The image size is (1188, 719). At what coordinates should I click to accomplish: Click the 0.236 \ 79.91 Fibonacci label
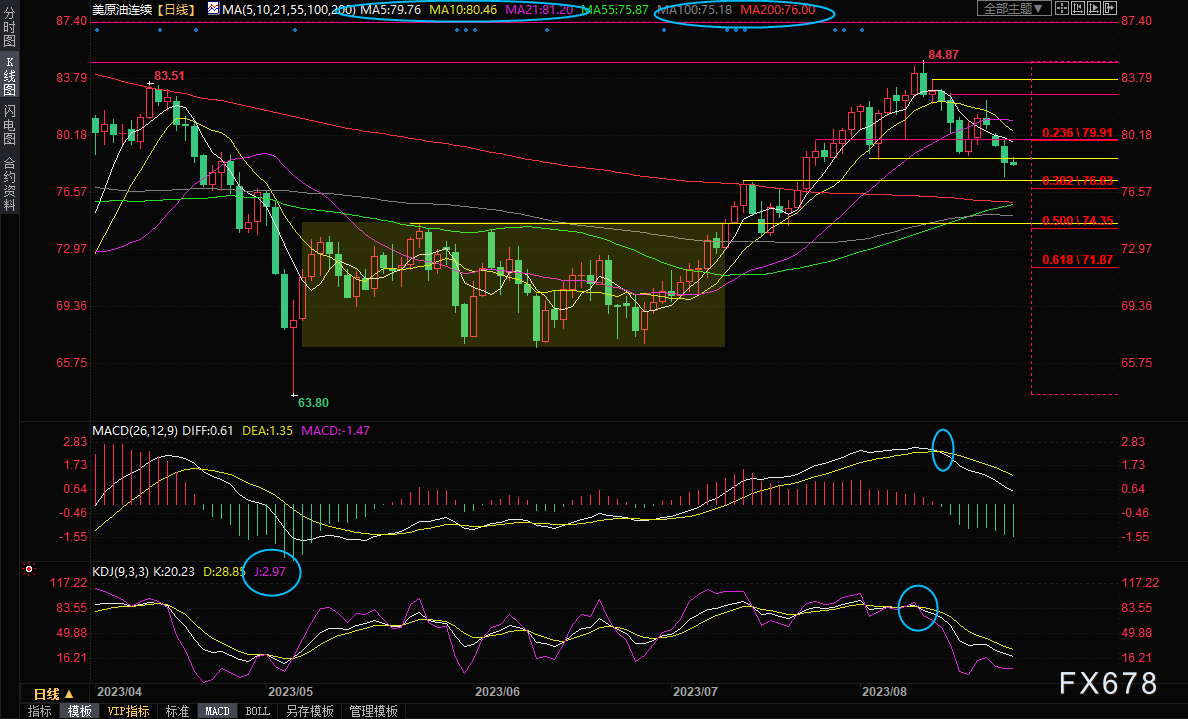[x=1077, y=133]
